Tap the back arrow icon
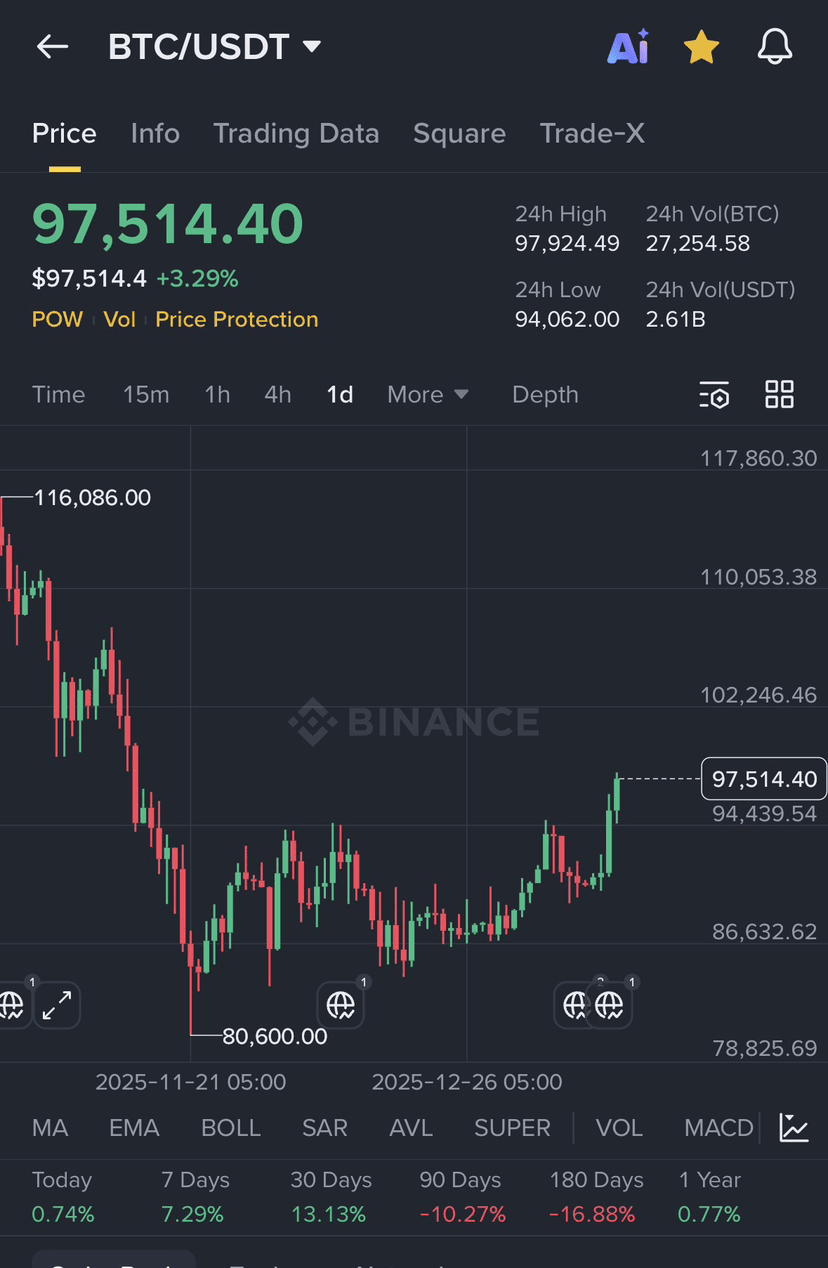 coord(52,47)
